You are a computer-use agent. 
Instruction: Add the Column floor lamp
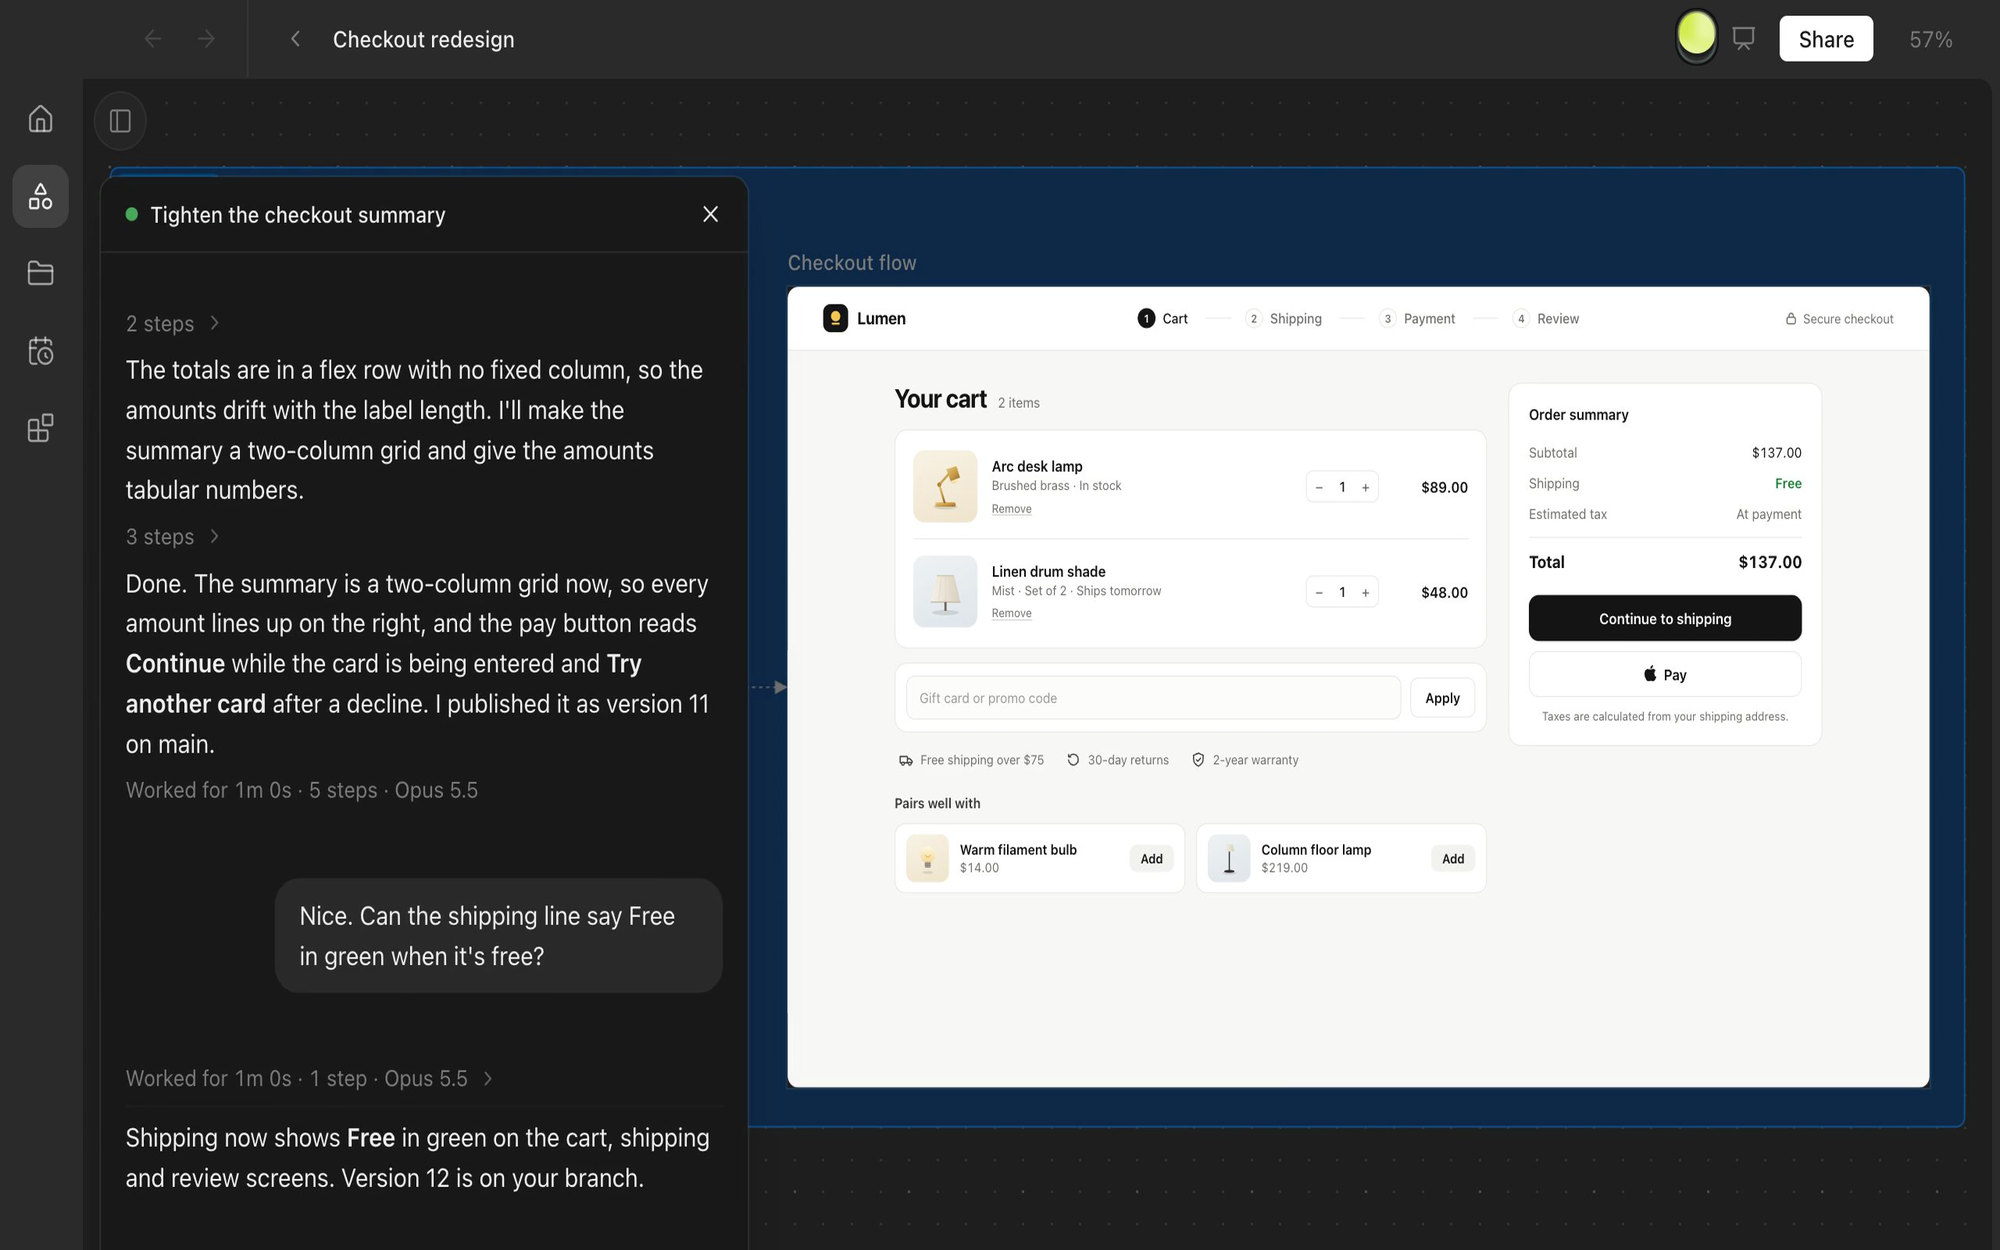[1453, 859]
